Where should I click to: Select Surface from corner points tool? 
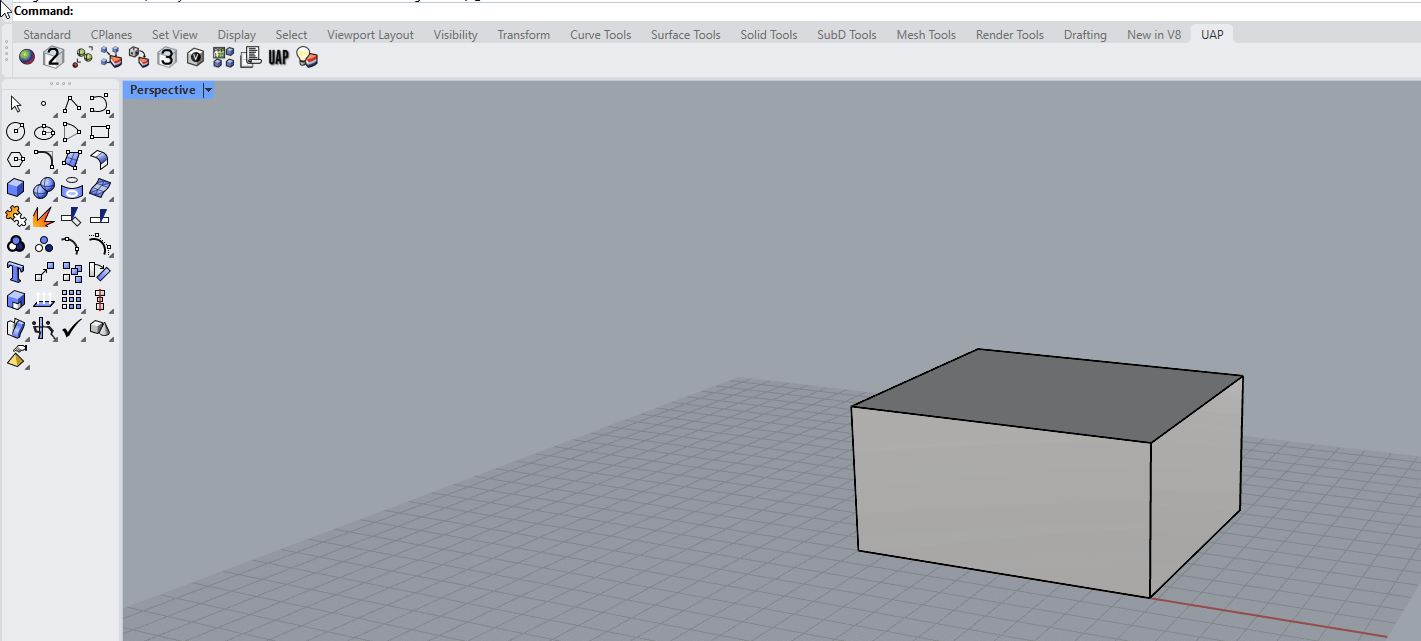(72, 160)
